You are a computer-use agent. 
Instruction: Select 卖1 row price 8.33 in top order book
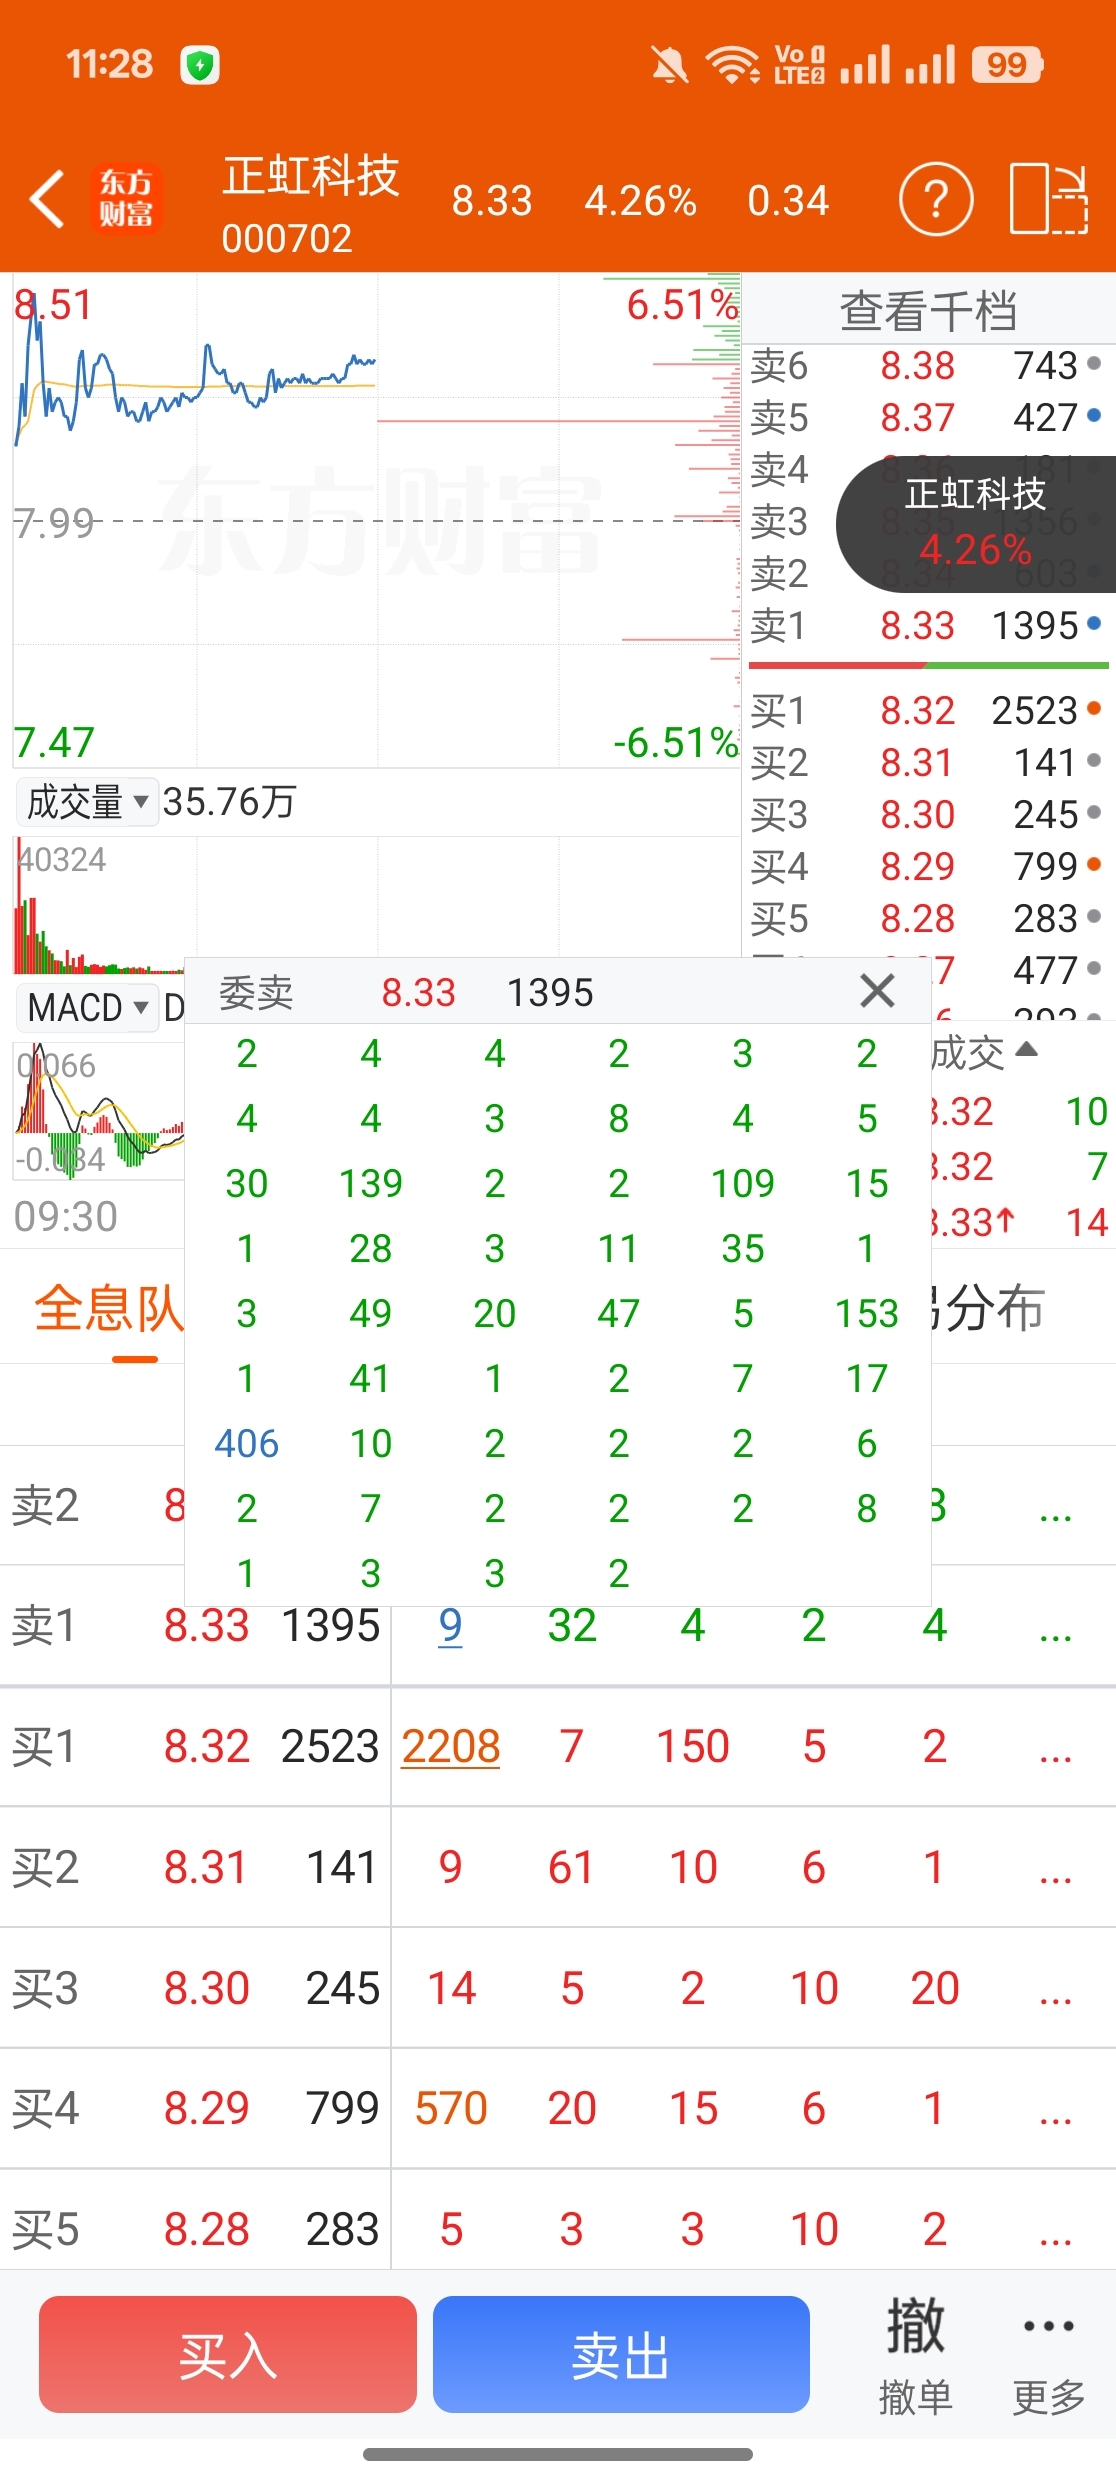[928, 626]
